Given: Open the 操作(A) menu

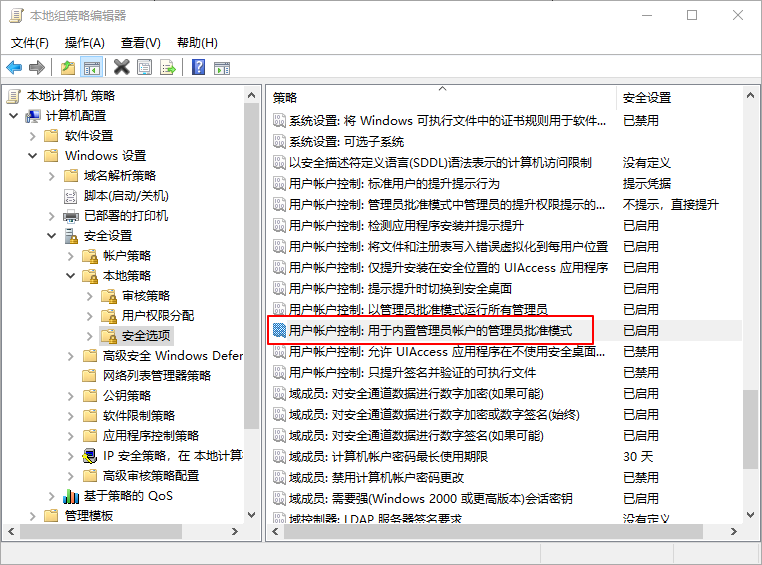Looking at the screenshot, I should pyautogui.click(x=85, y=43).
